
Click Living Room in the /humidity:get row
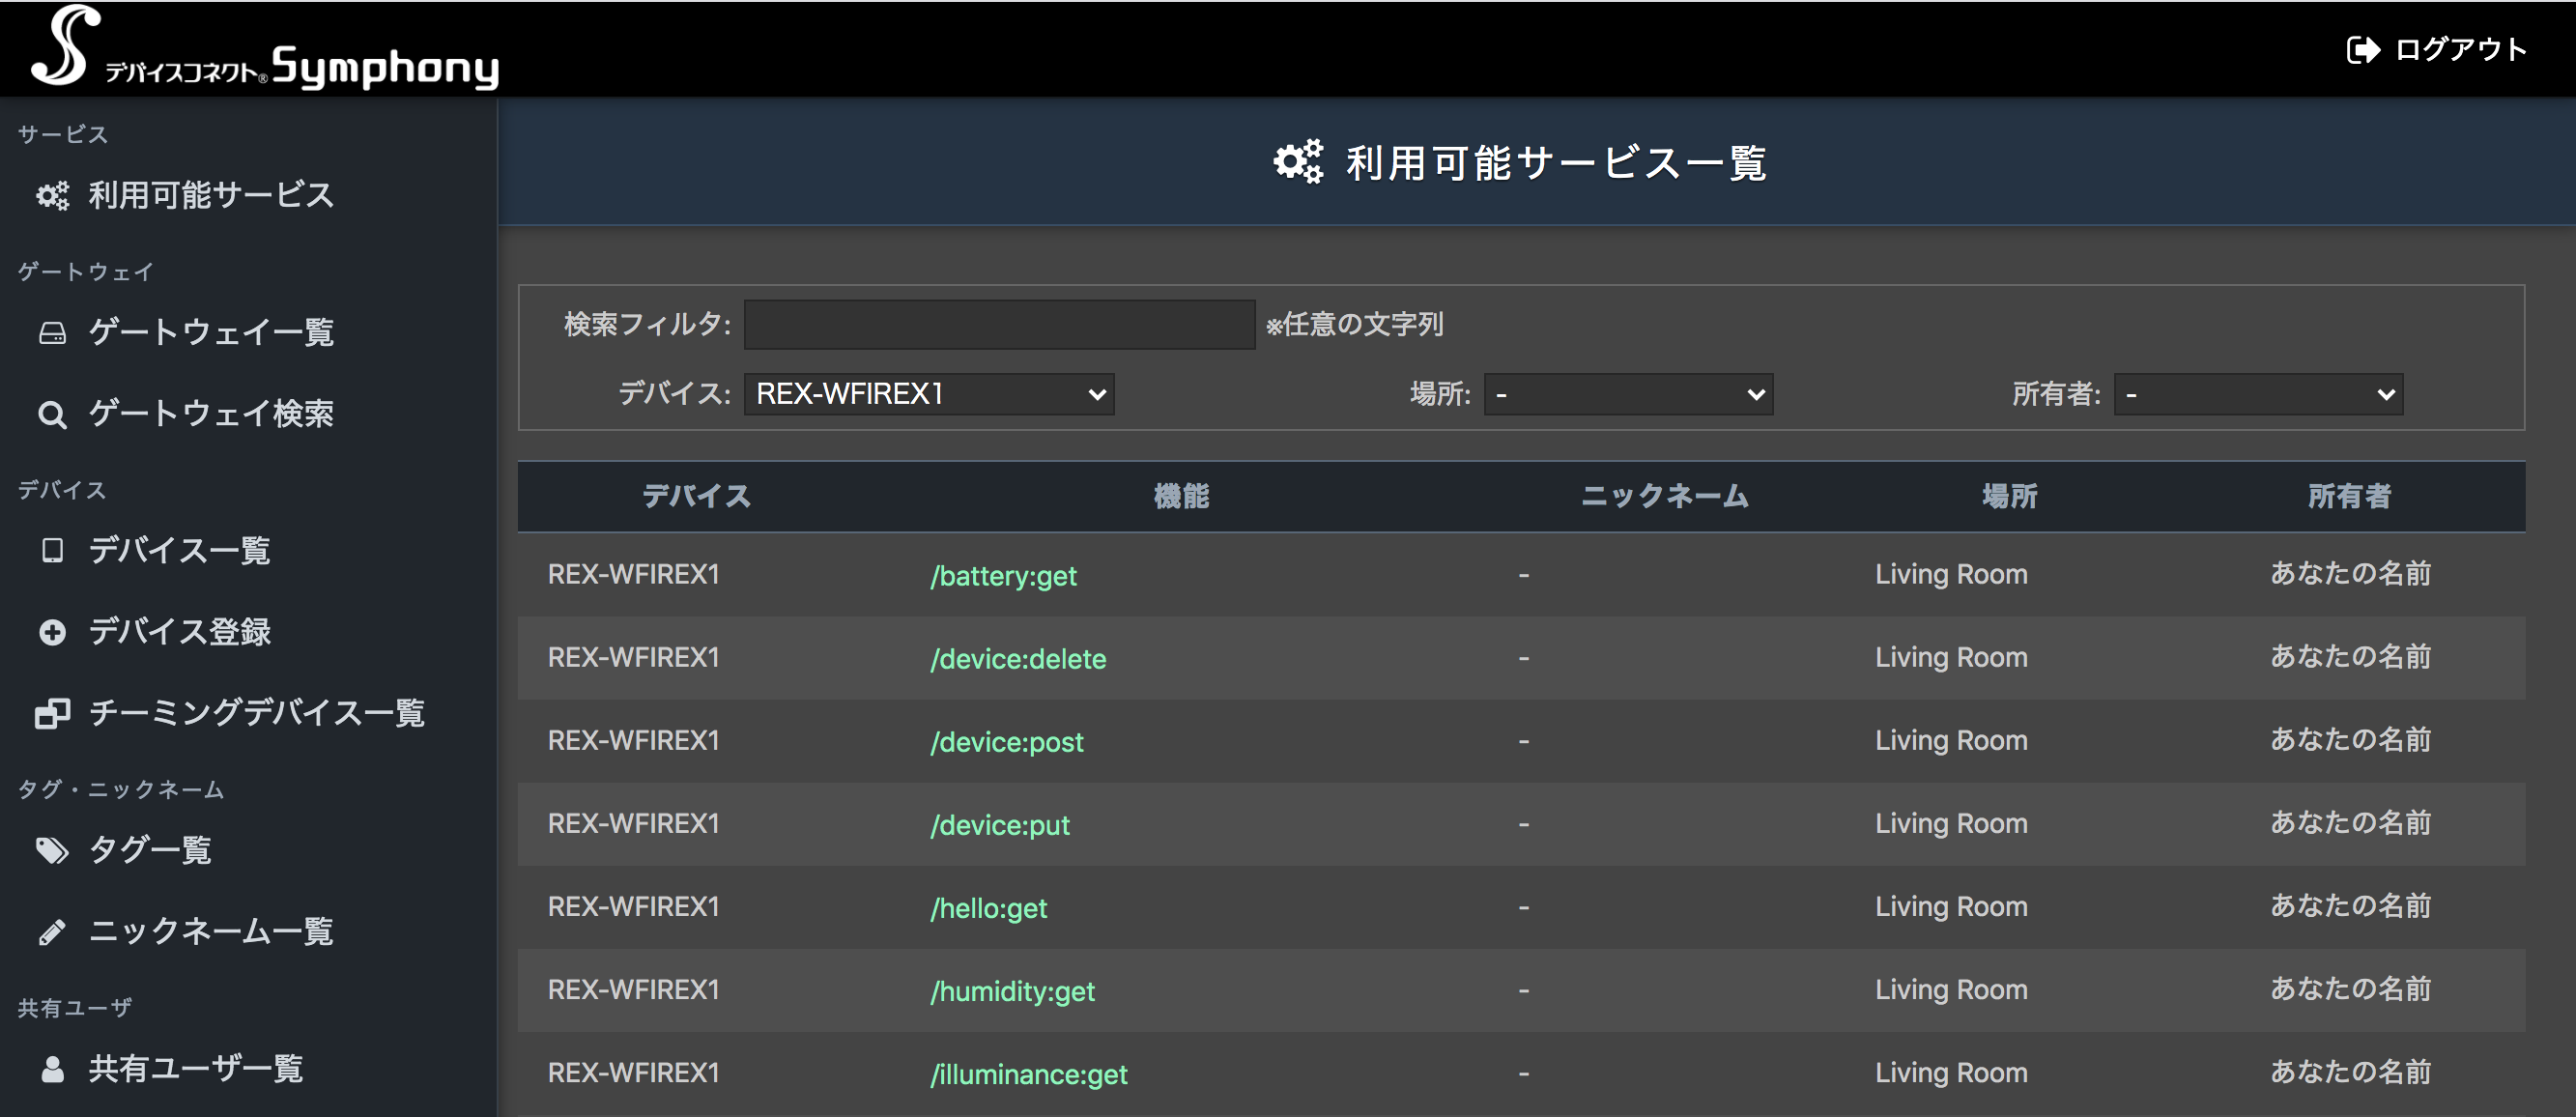click(x=1951, y=989)
